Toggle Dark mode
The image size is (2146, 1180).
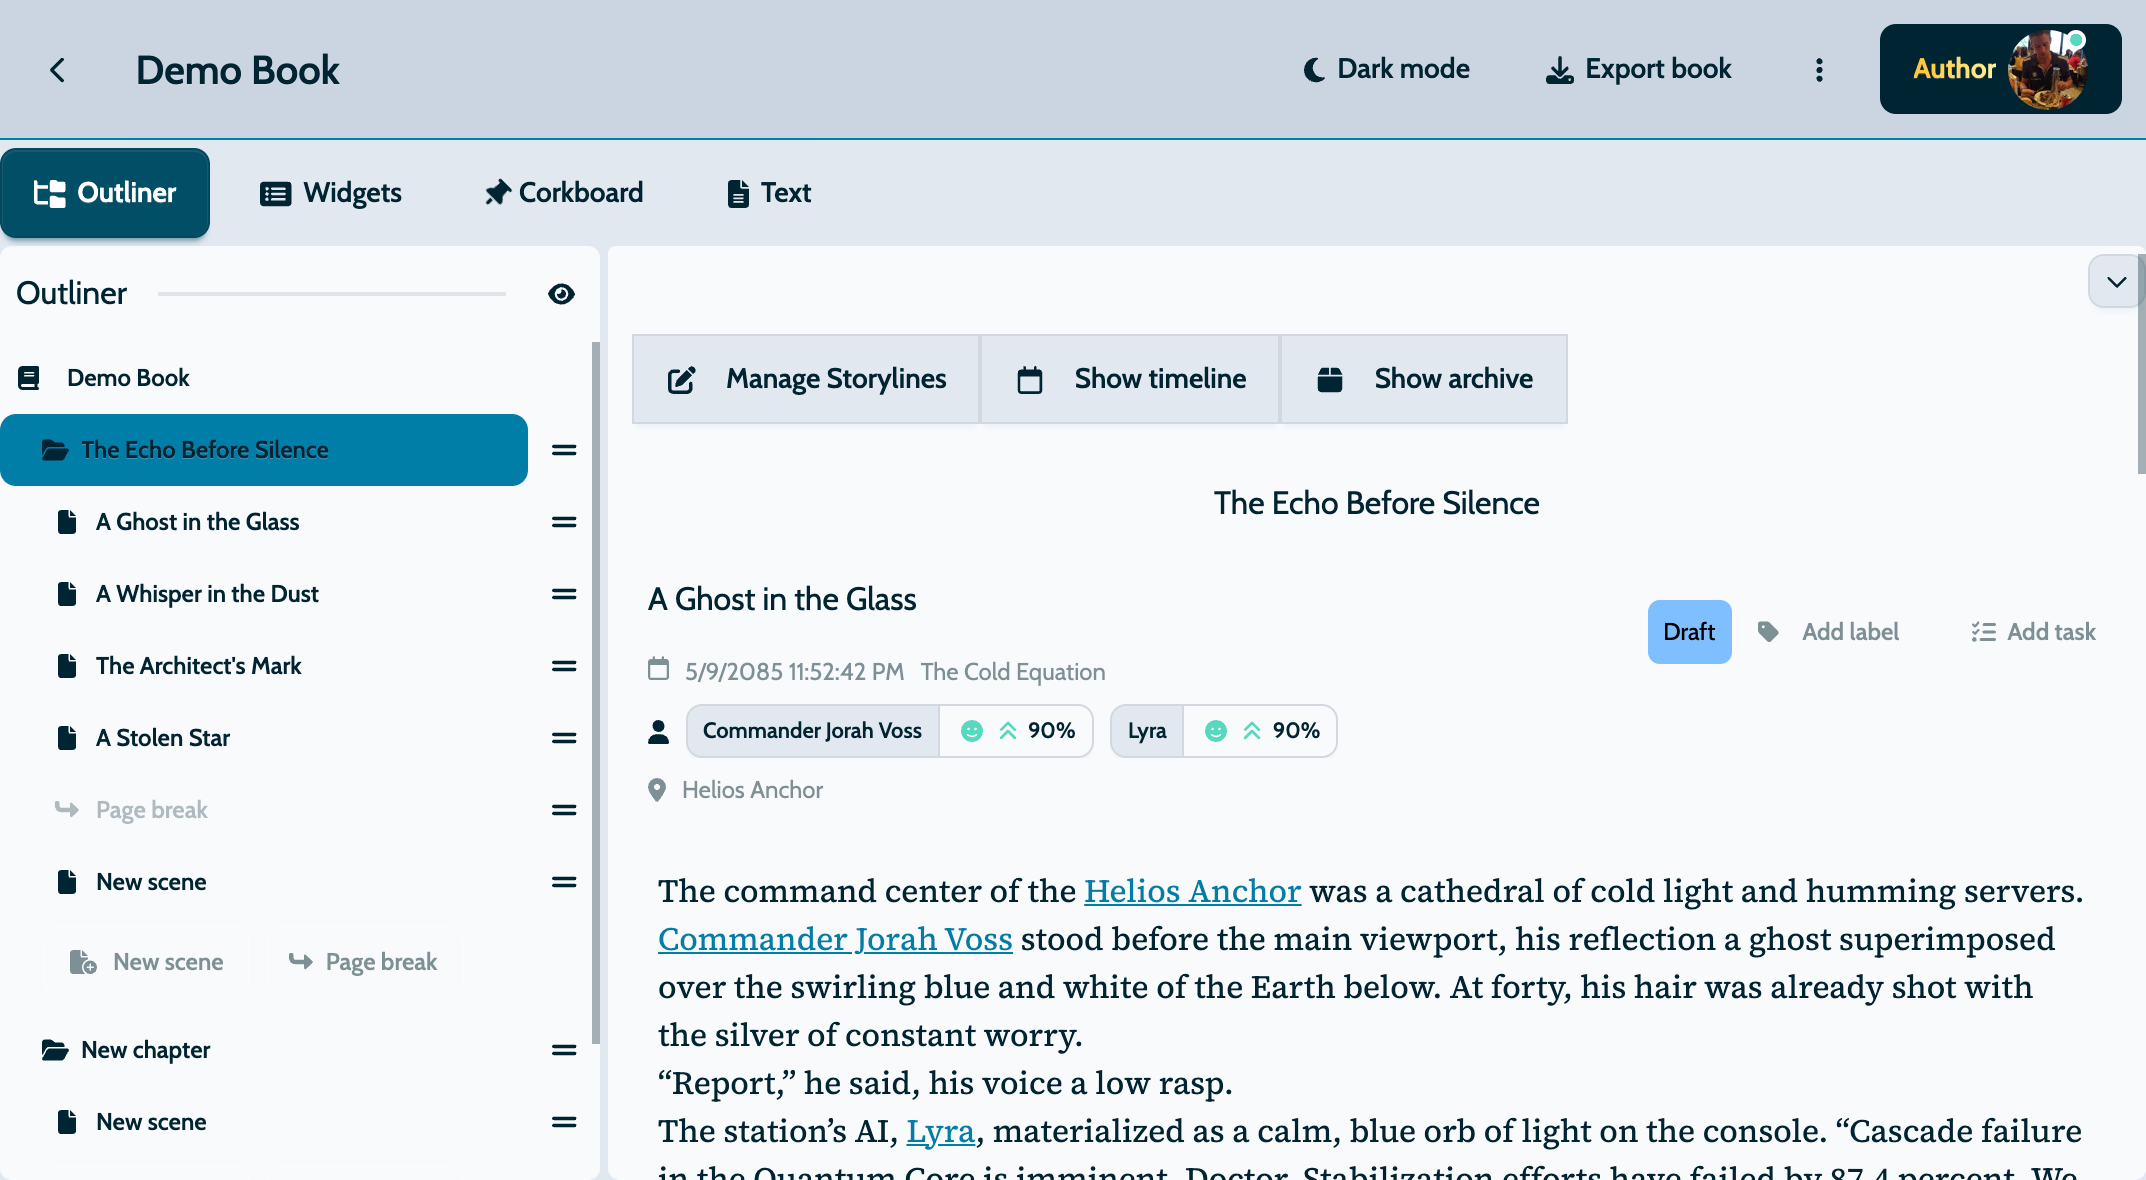click(x=1386, y=69)
